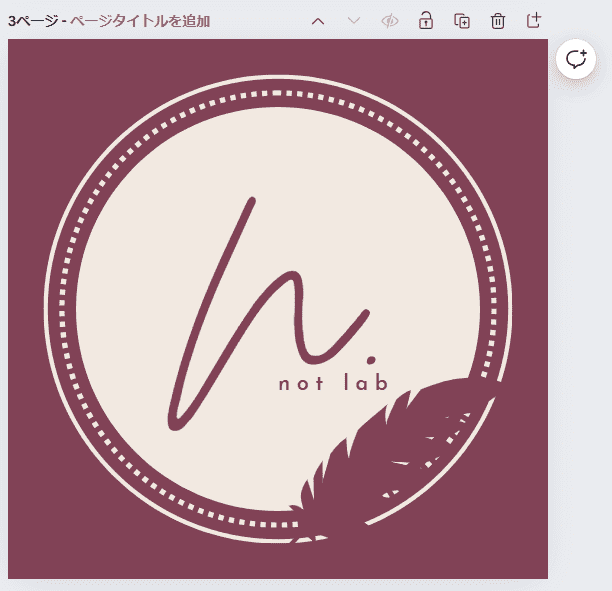Open the comment bubble button

pyautogui.click(x=576, y=60)
